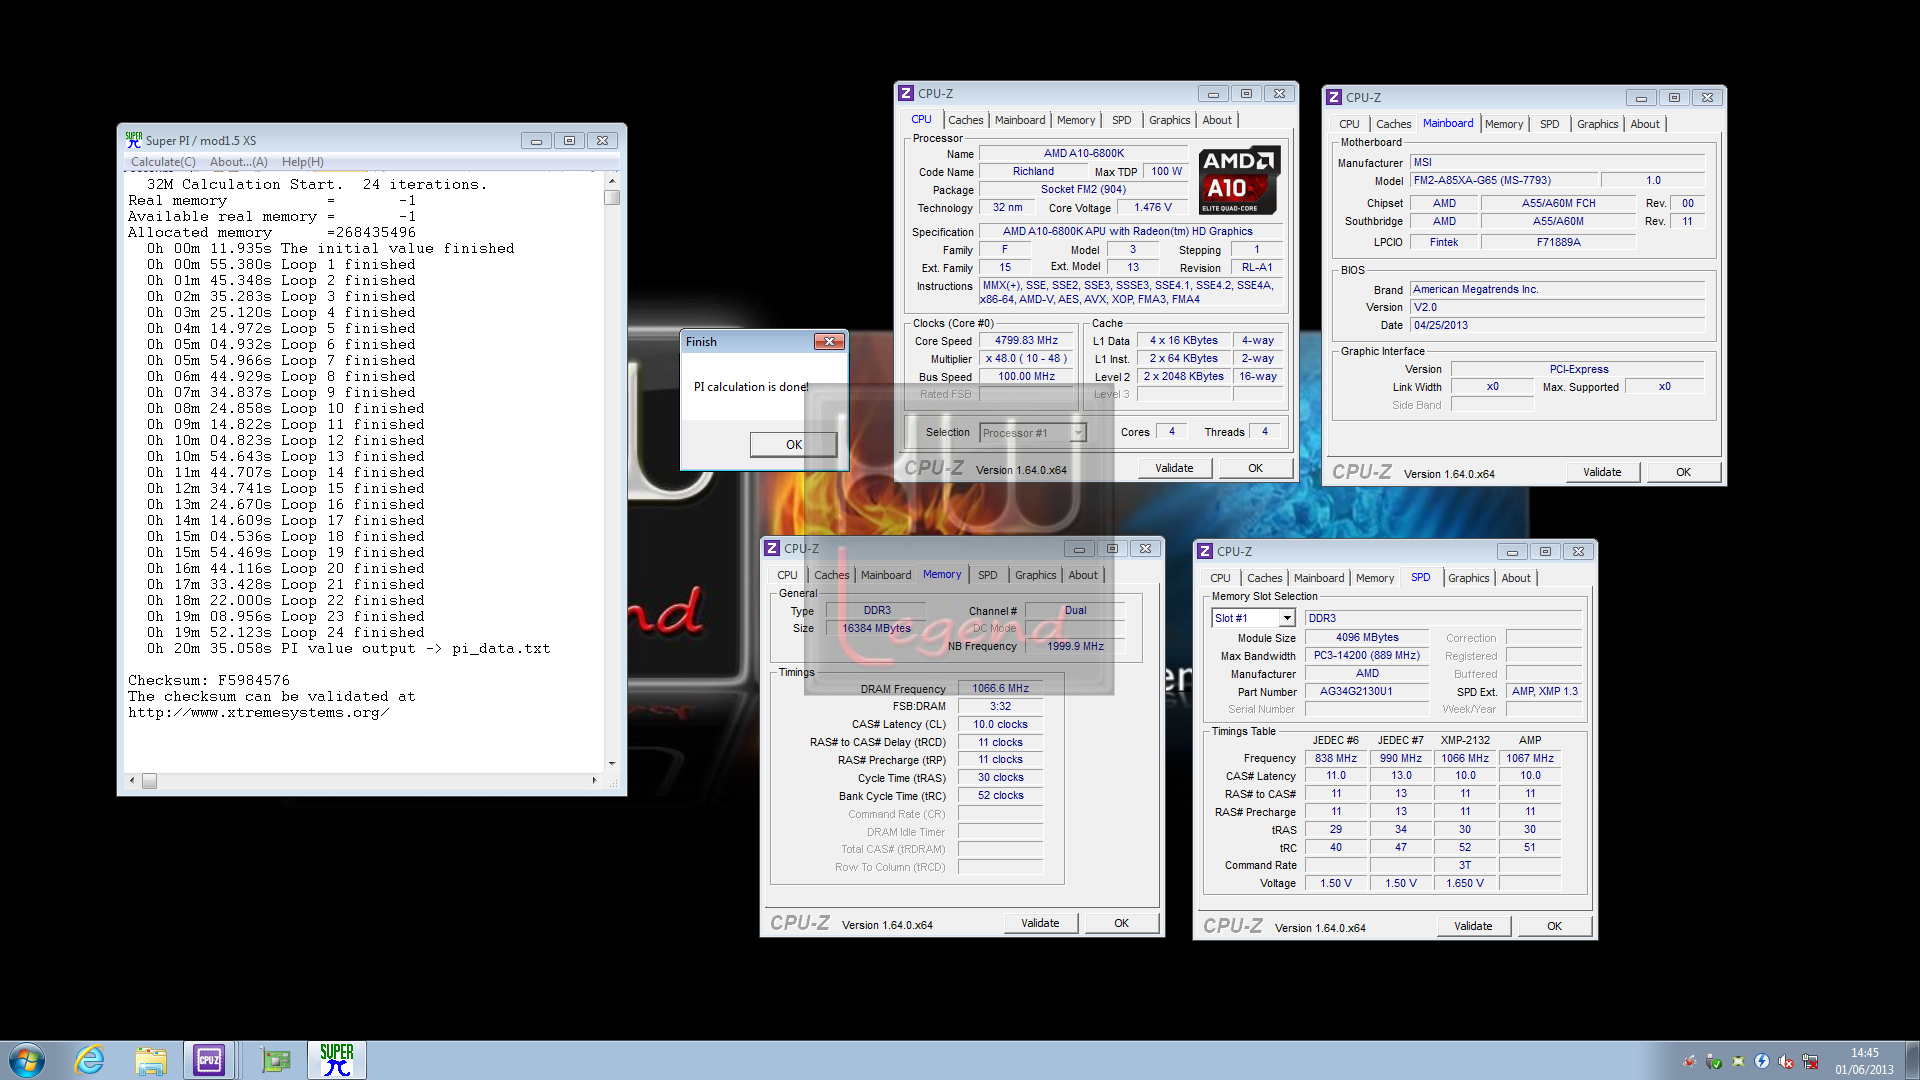
Task: Open the Help(H) menu in Super PI
Action: pos(302,162)
